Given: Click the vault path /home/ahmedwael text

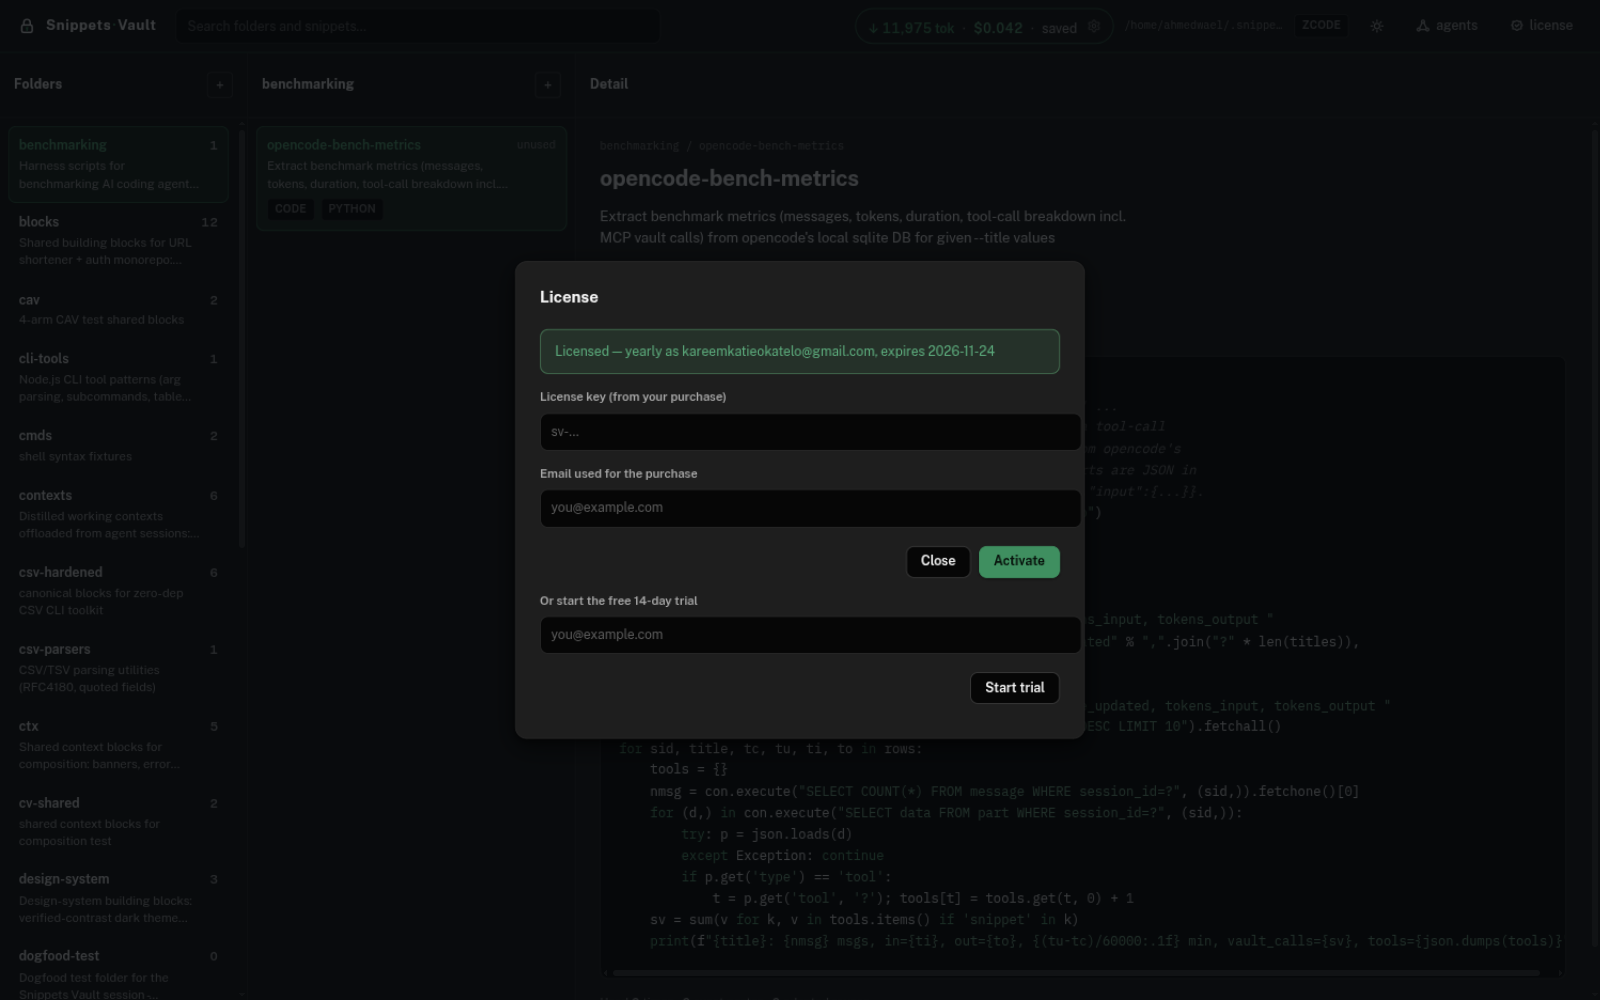Looking at the screenshot, I should [1203, 26].
